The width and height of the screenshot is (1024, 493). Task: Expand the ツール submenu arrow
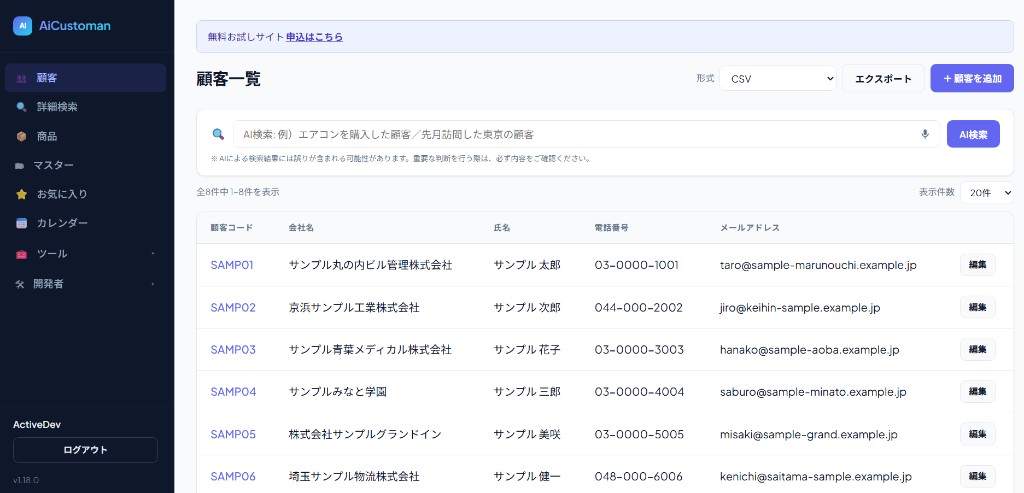tap(153, 253)
